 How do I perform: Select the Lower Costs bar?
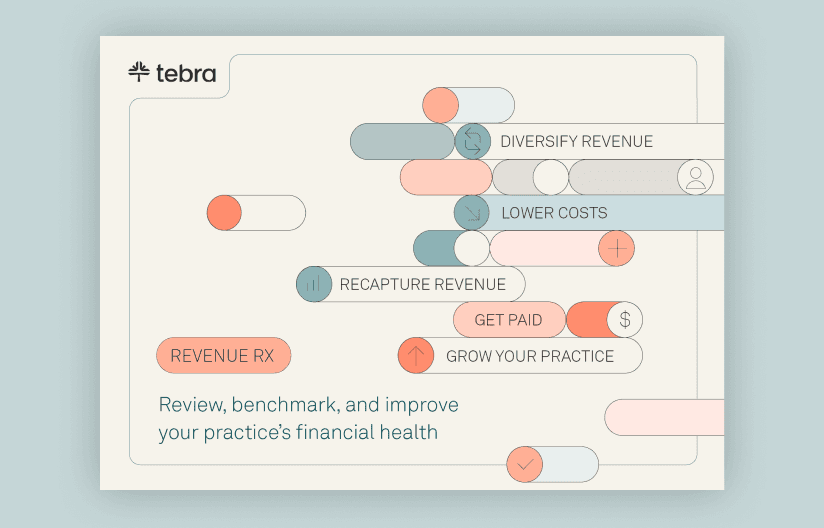click(589, 213)
